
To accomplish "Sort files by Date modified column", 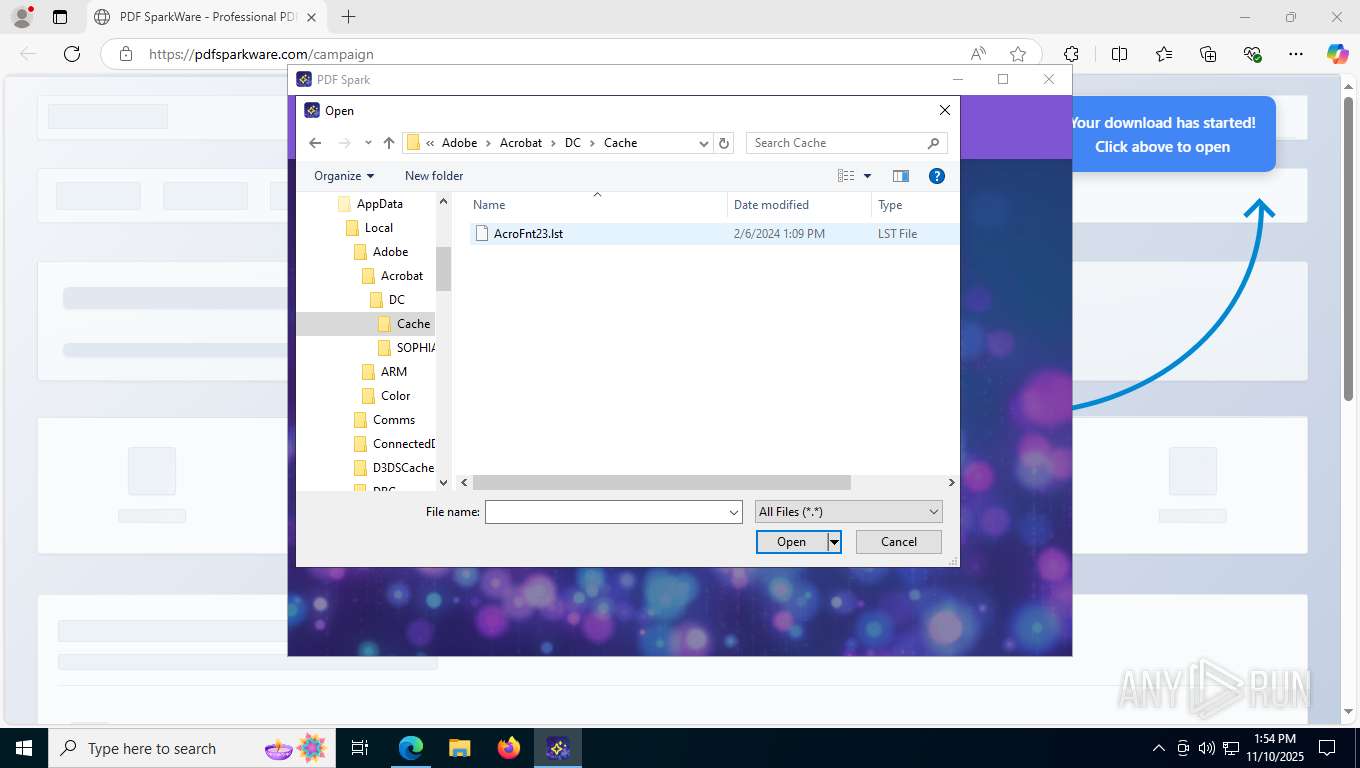I will [771, 205].
